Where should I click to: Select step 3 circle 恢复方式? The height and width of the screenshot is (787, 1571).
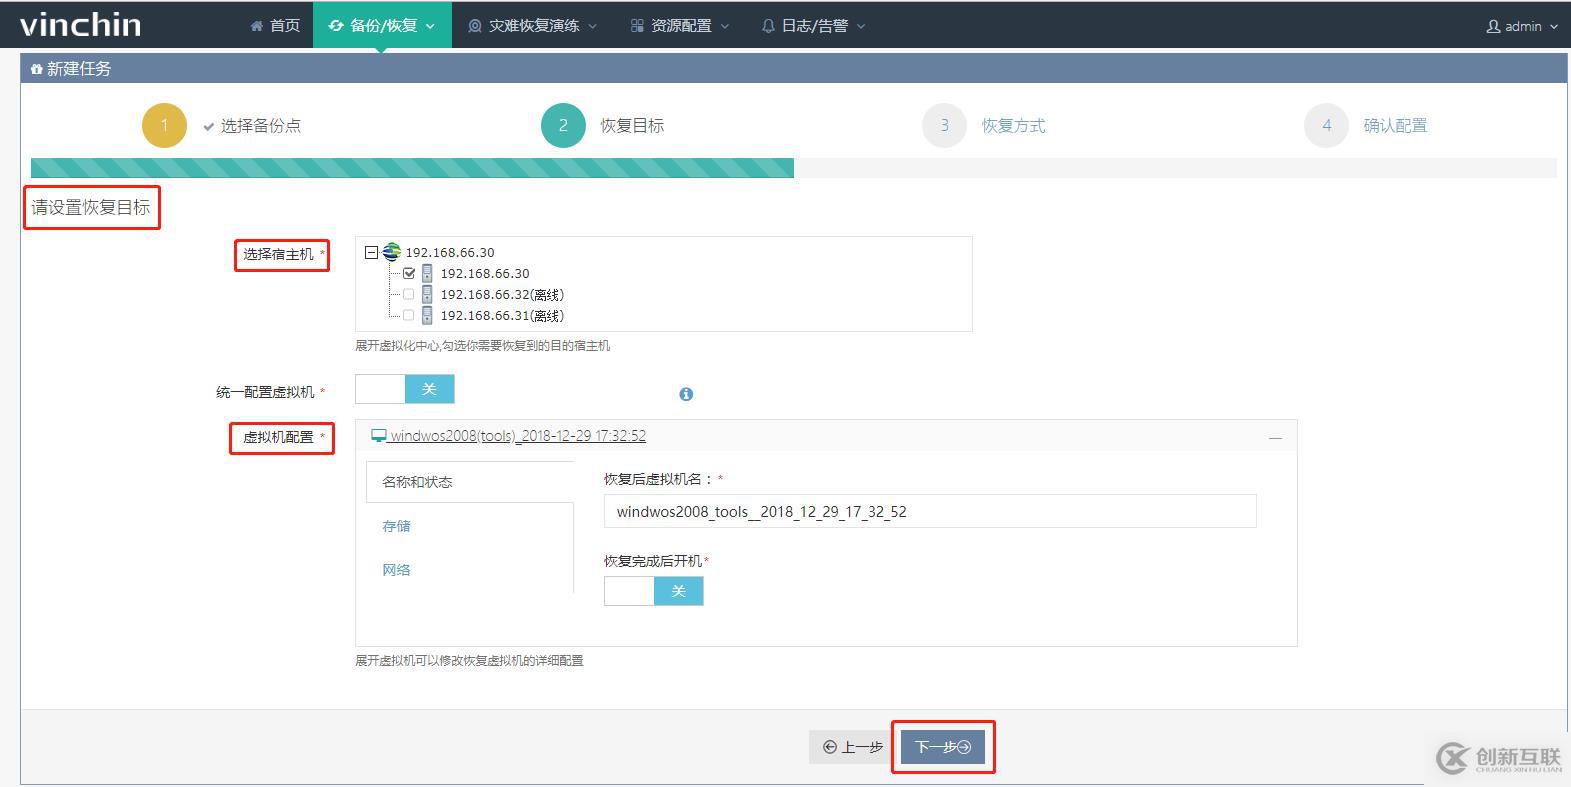tap(944, 125)
